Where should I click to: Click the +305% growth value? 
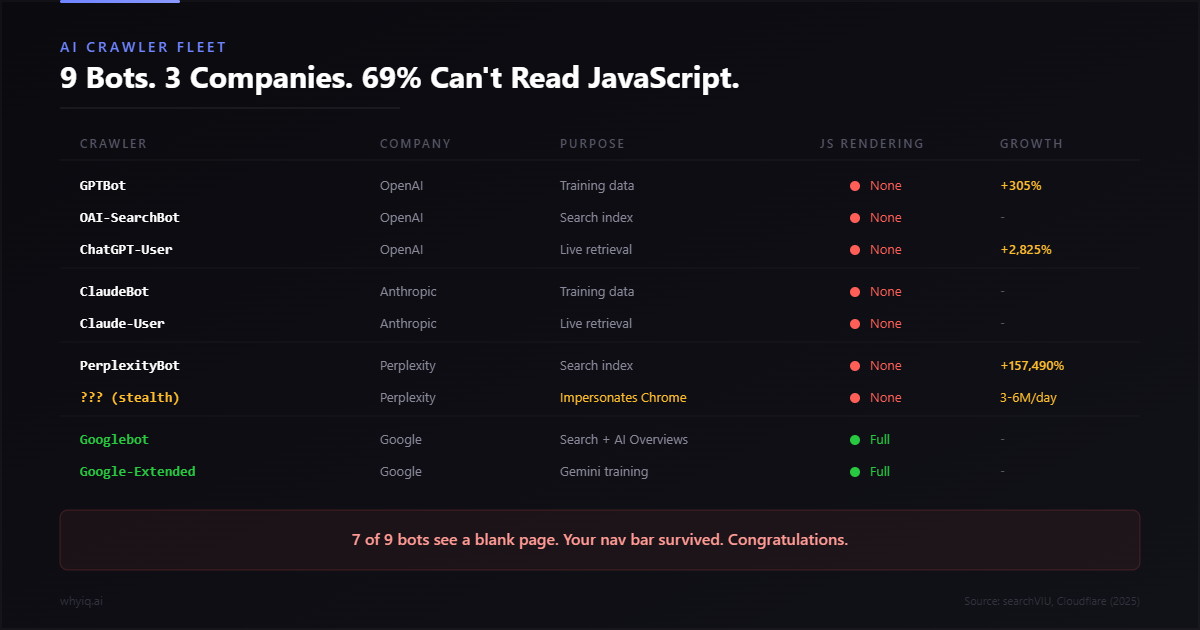pos(1021,186)
